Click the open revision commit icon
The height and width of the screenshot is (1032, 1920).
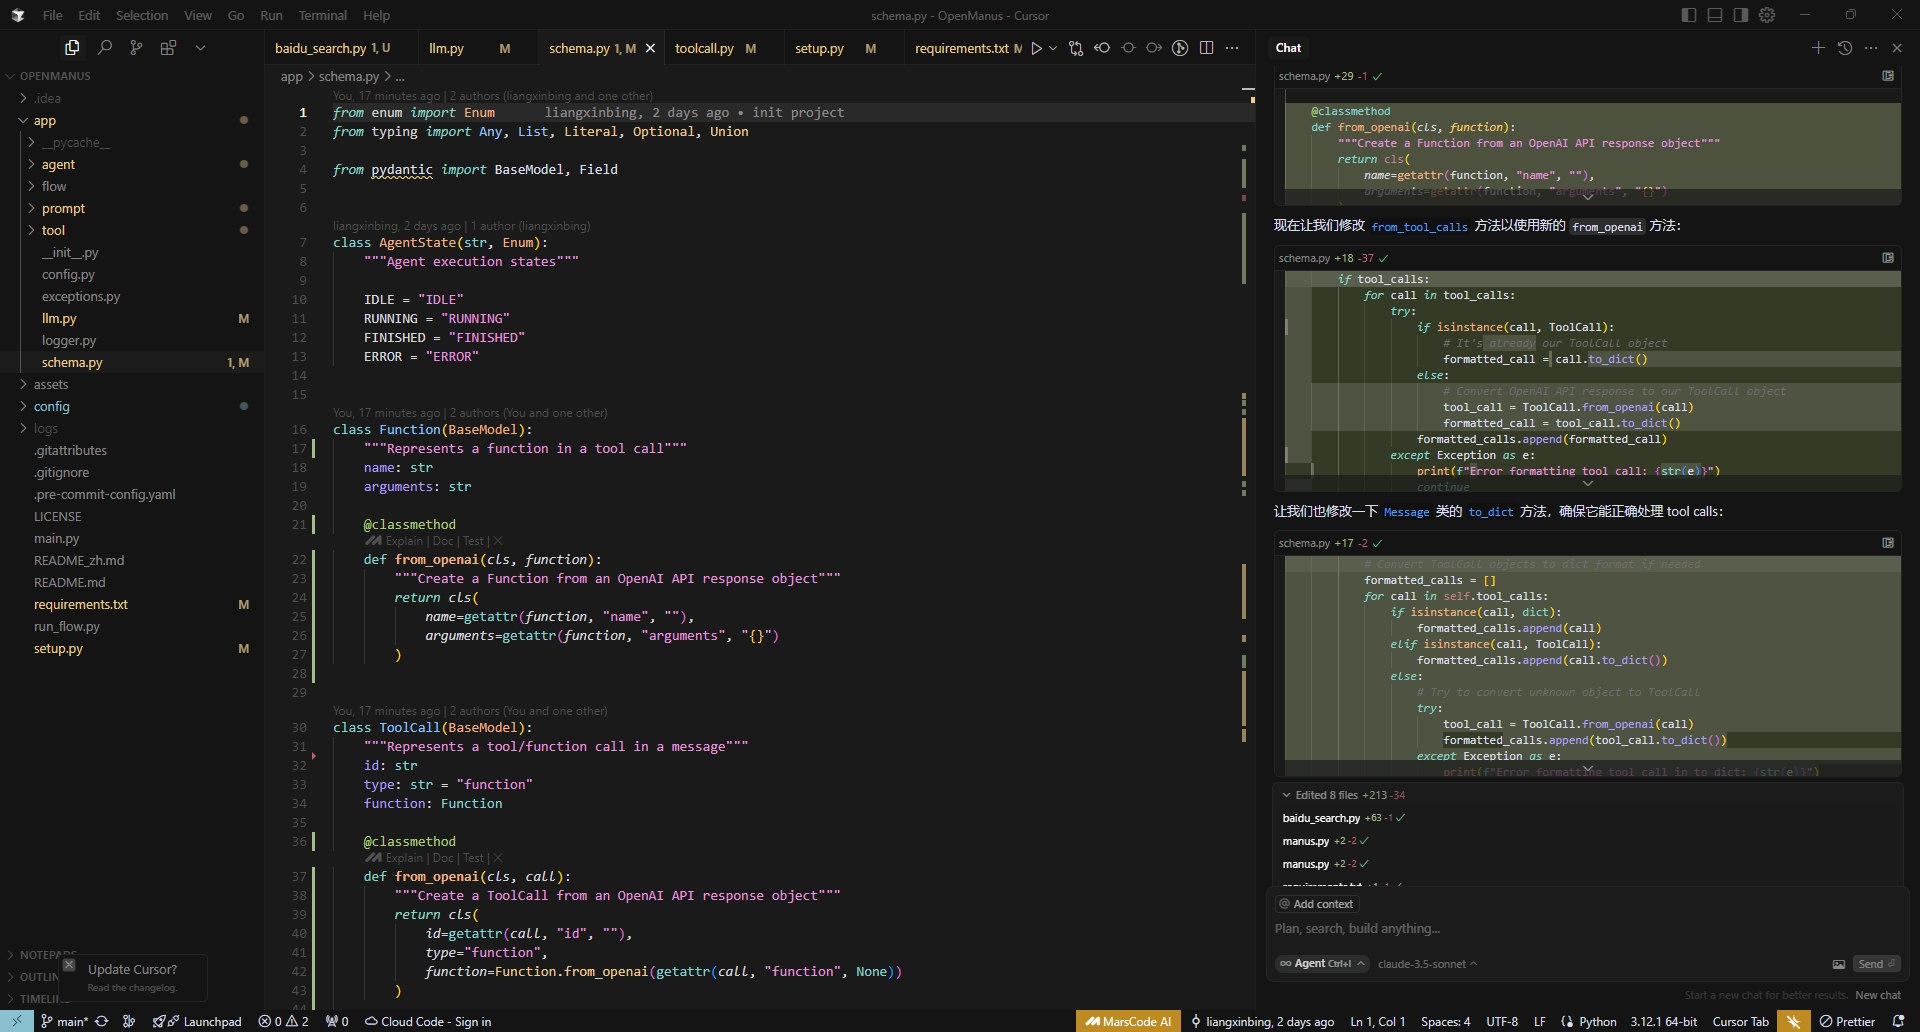pos(1128,48)
